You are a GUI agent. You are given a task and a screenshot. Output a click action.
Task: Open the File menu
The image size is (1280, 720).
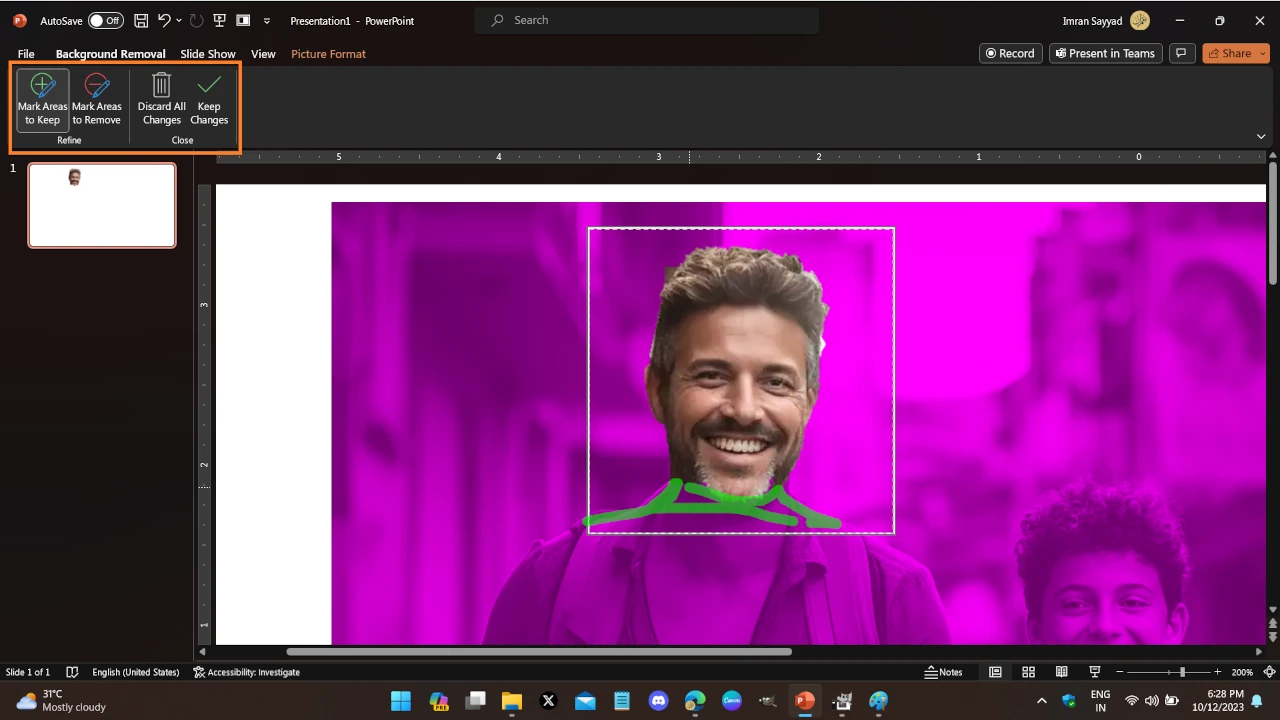pos(26,54)
